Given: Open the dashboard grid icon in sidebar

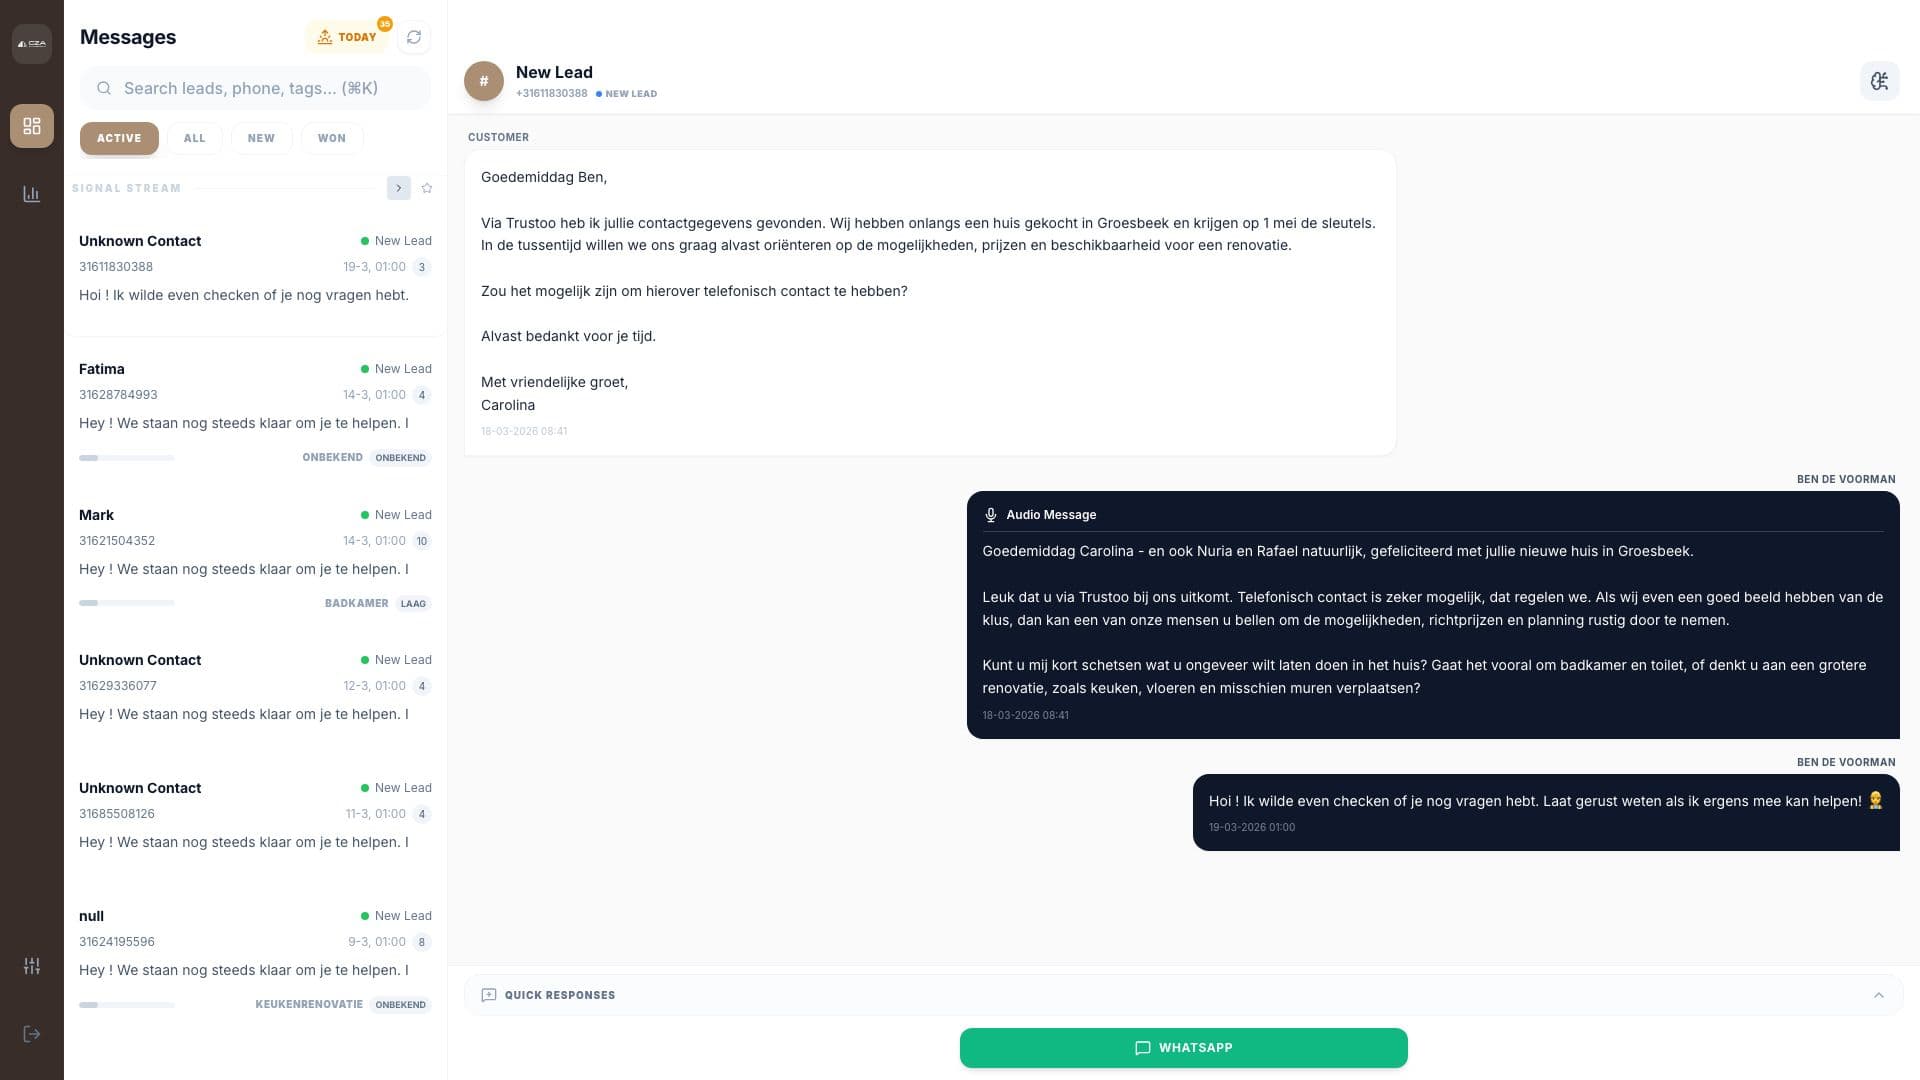Looking at the screenshot, I should [x=32, y=126].
